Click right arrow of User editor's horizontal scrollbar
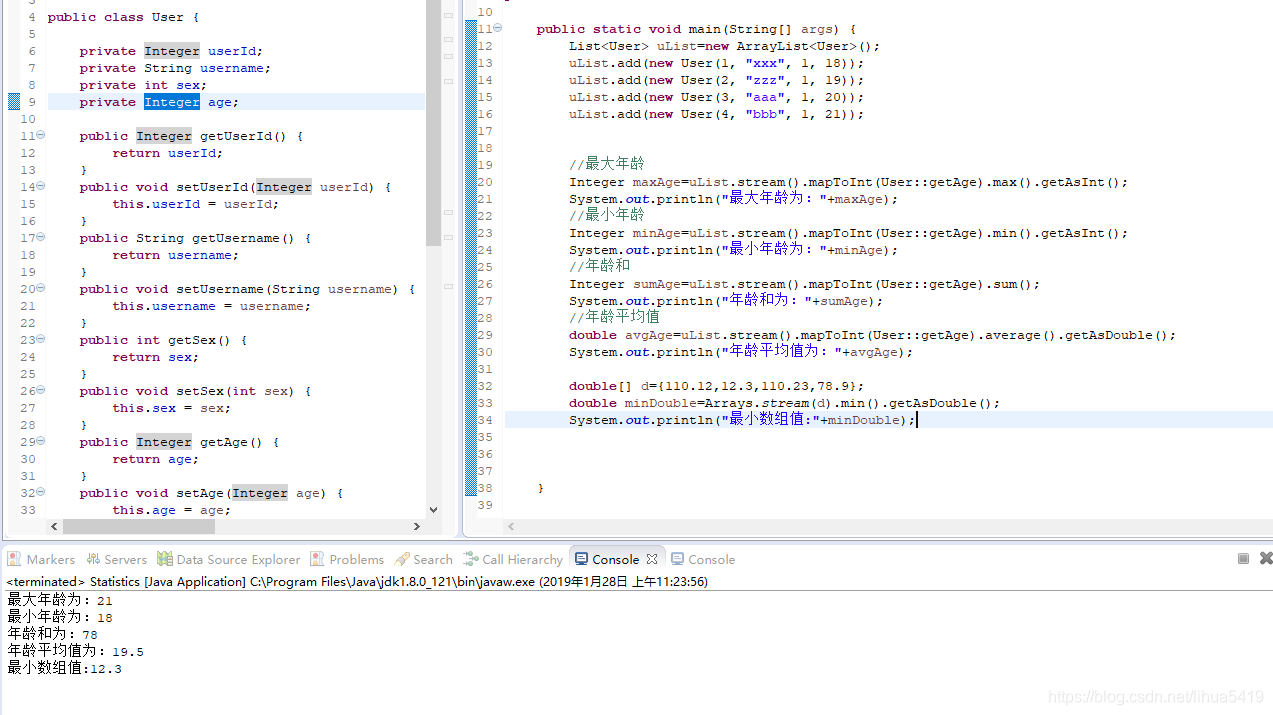 click(417, 526)
